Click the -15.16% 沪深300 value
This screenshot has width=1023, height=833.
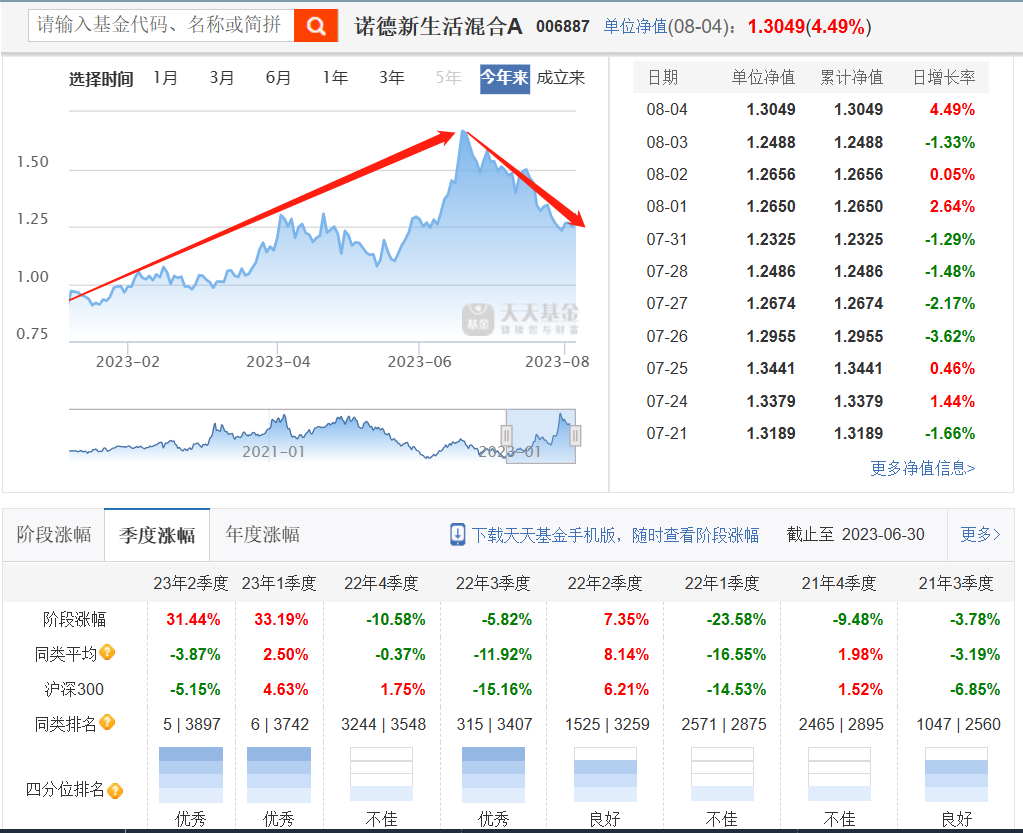tap(502, 689)
